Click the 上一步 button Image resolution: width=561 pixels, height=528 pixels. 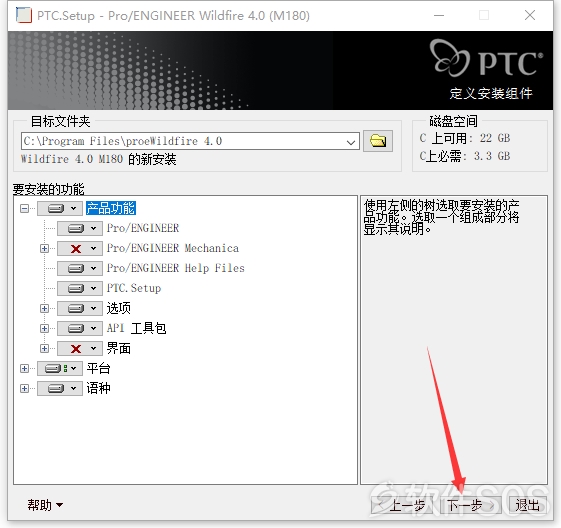tap(402, 505)
